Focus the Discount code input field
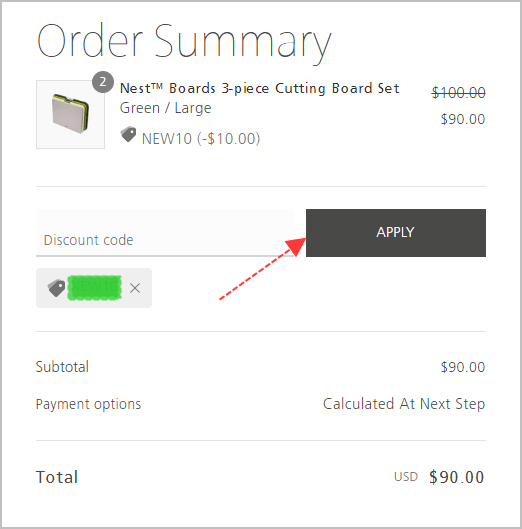This screenshot has height=529, width=522. point(165,233)
